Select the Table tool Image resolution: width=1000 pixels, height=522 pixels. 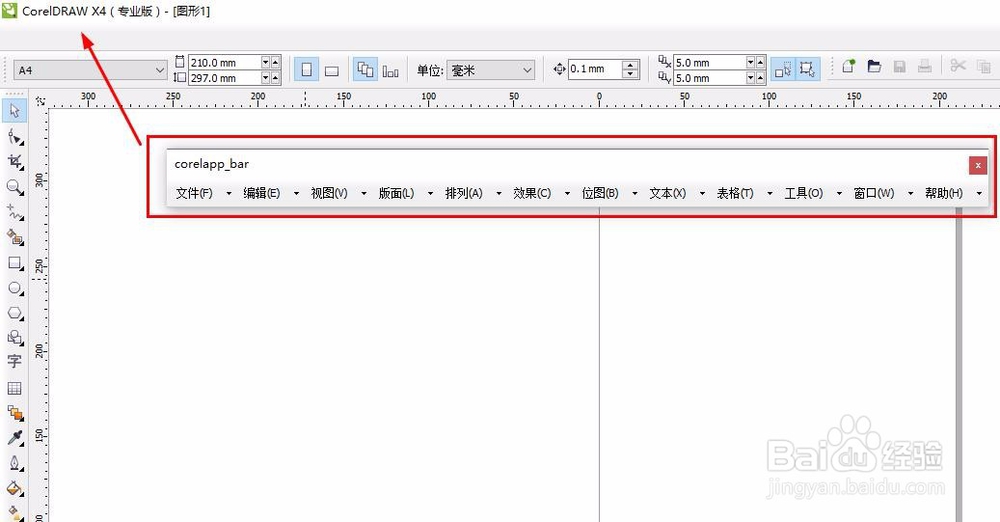click(x=14, y=388)
